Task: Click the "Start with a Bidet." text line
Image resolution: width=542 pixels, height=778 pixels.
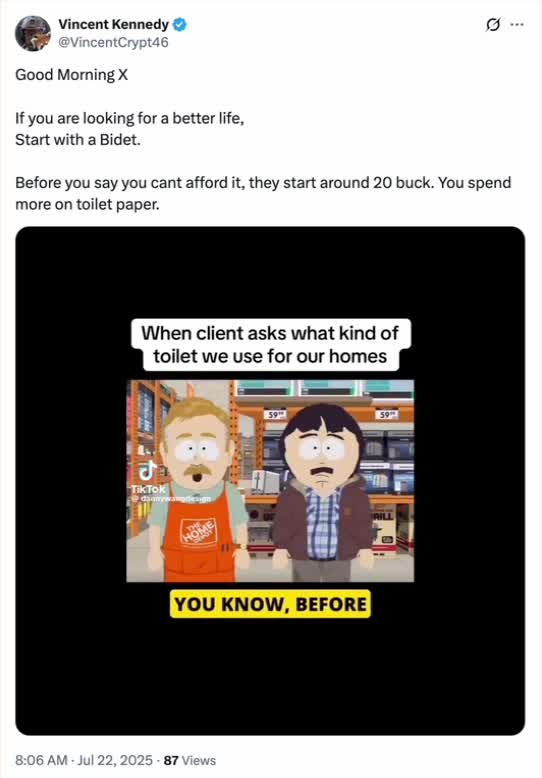Action: 78,139
